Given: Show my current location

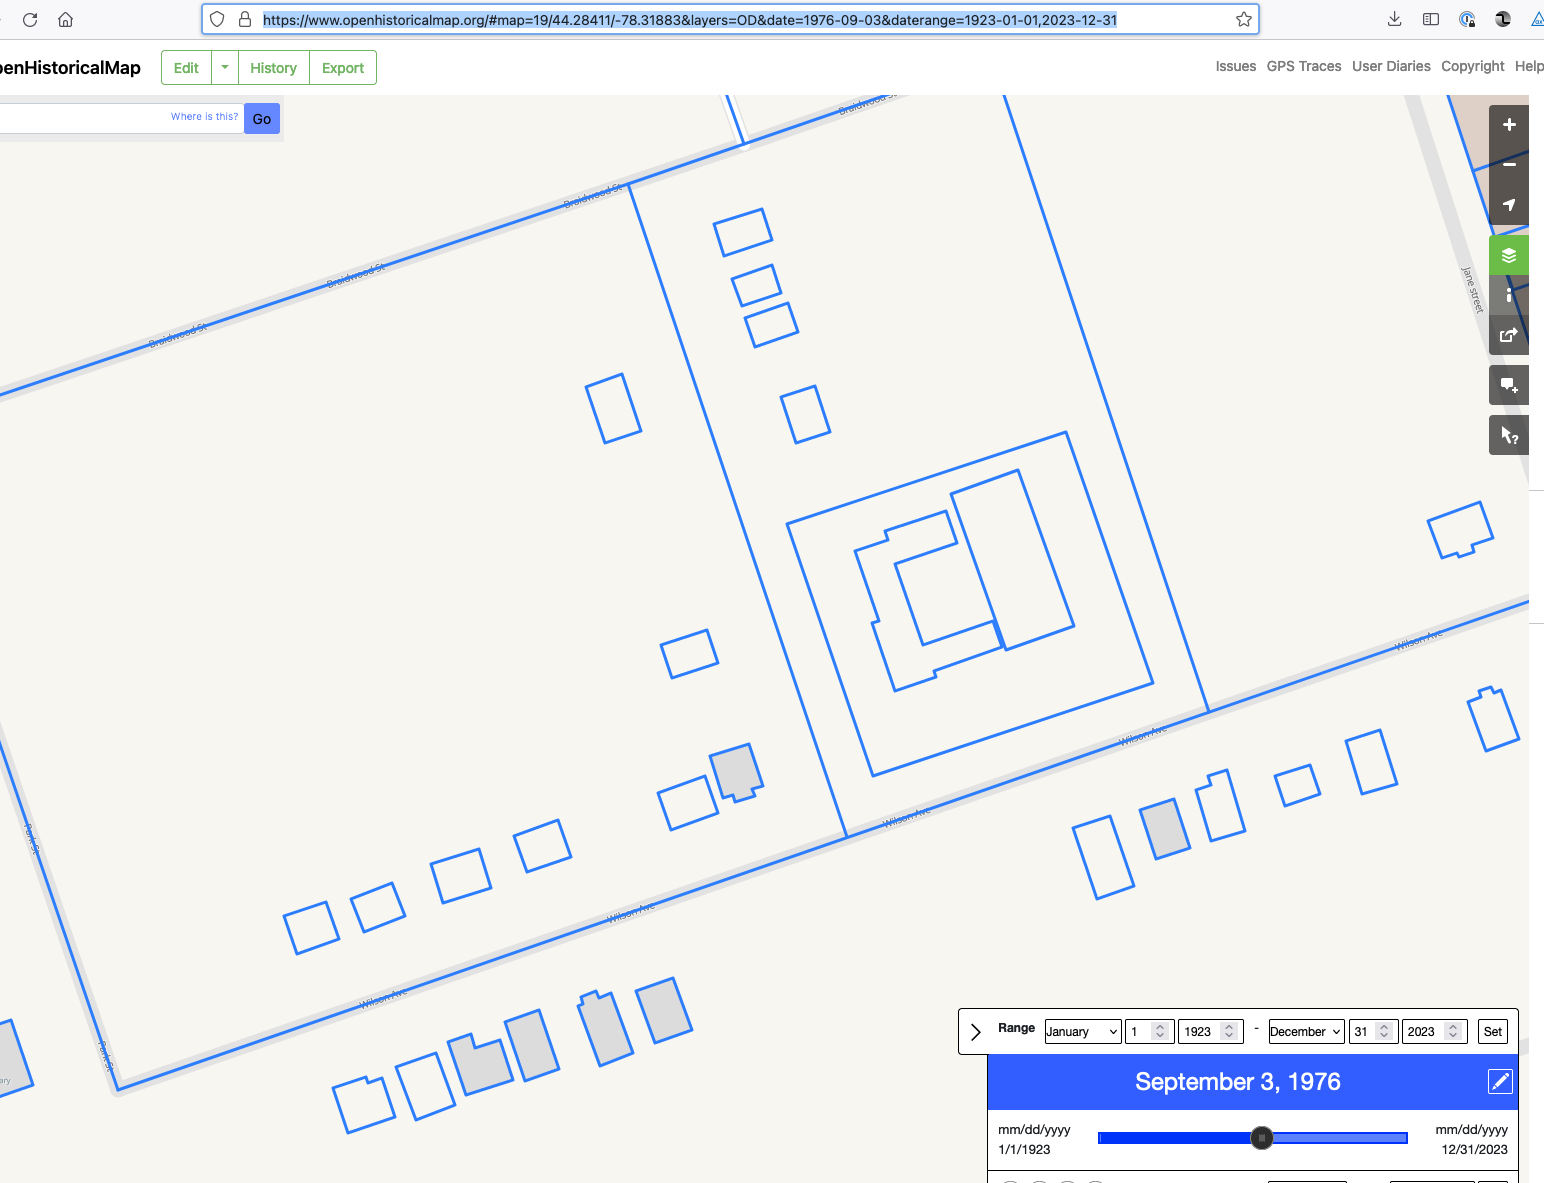Looking at the screenshot, I should click(1509, 204).
